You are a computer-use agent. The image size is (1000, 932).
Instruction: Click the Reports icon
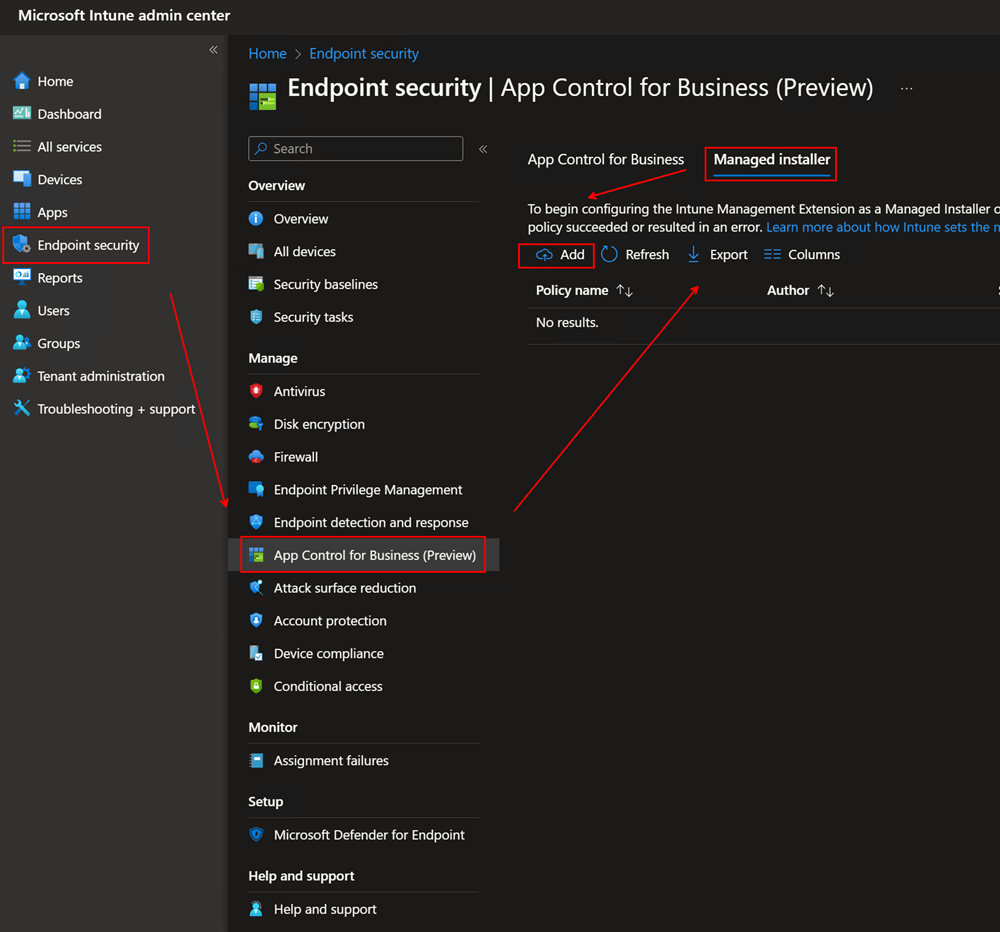coord(22,277)
